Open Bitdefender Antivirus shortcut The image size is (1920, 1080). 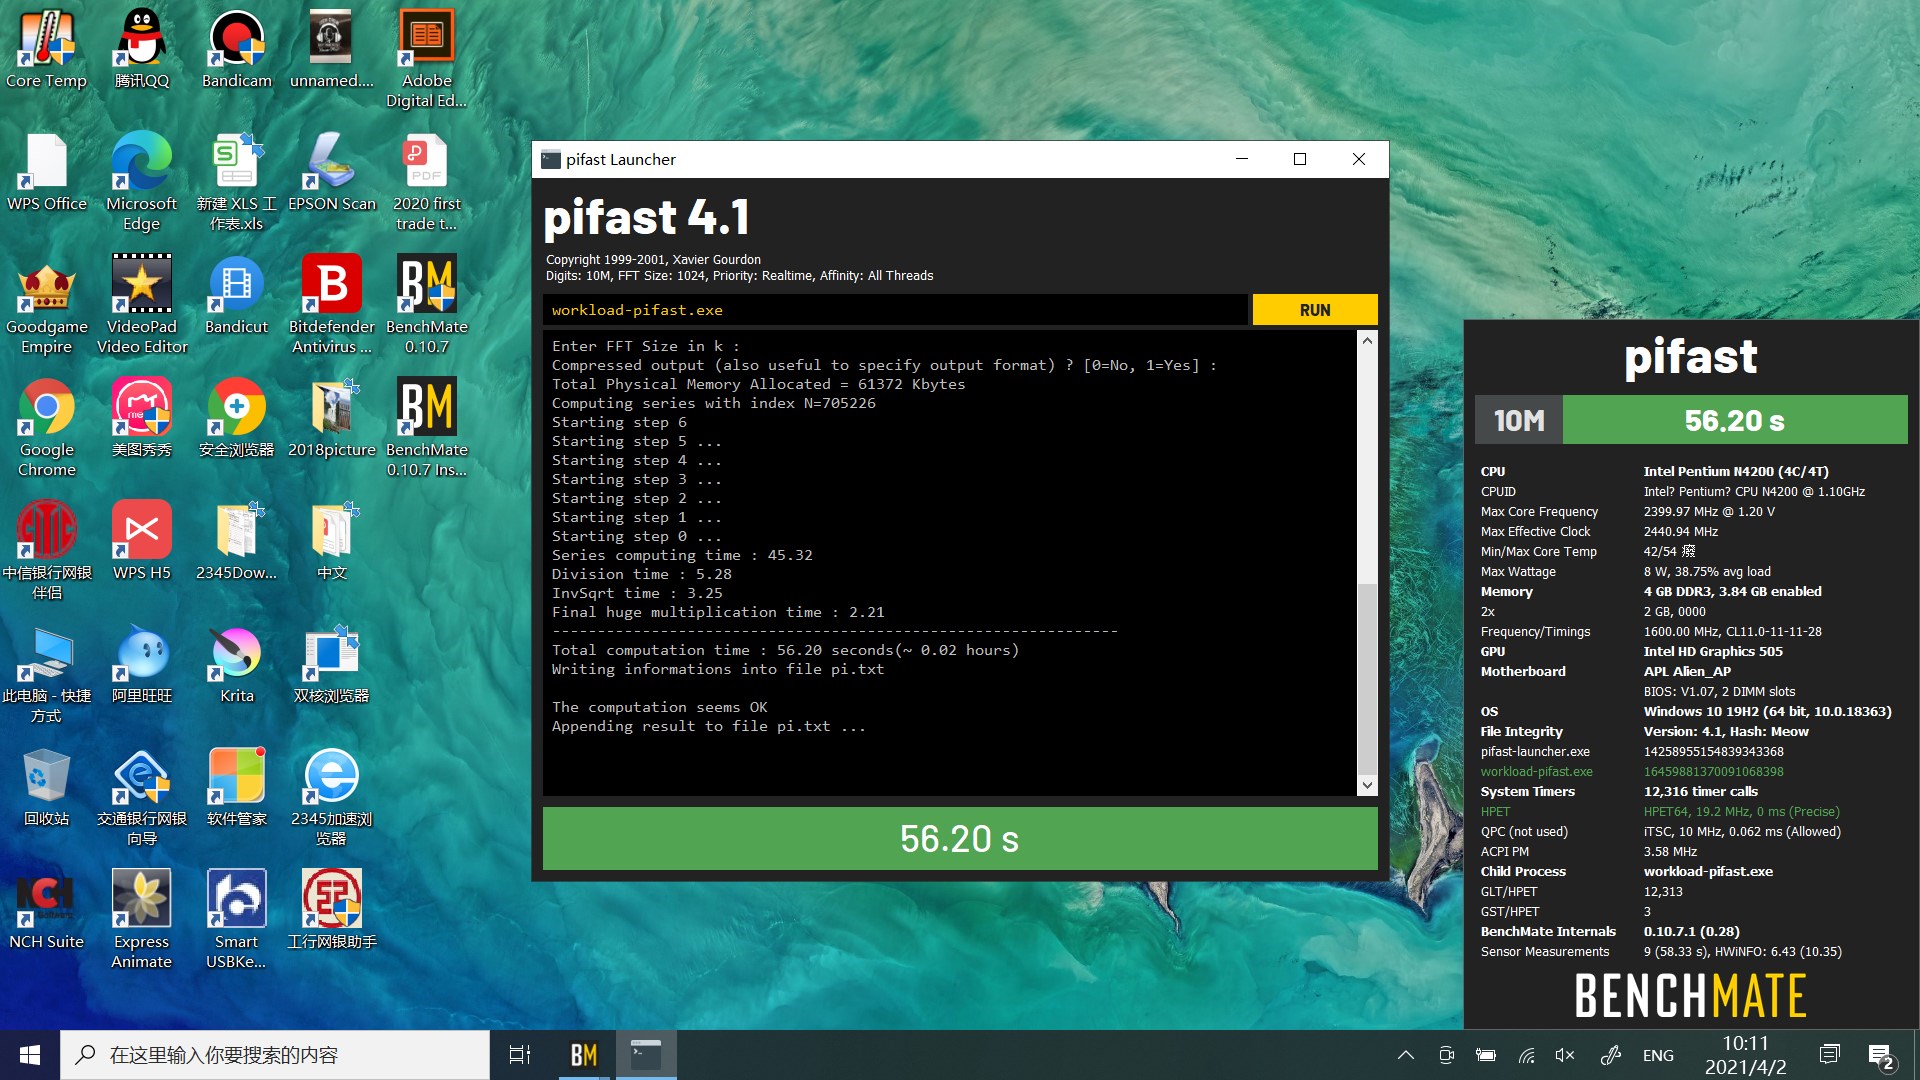332,304
